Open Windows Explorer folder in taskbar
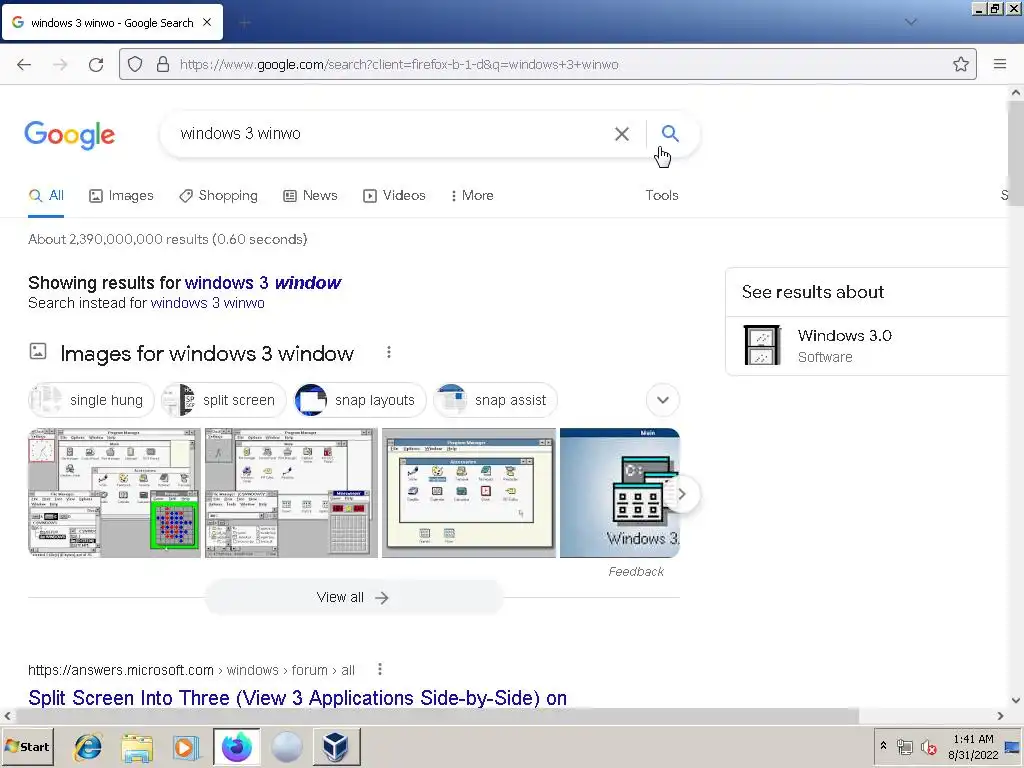This screenshot has width=1024, height=768. pos(137,747)
